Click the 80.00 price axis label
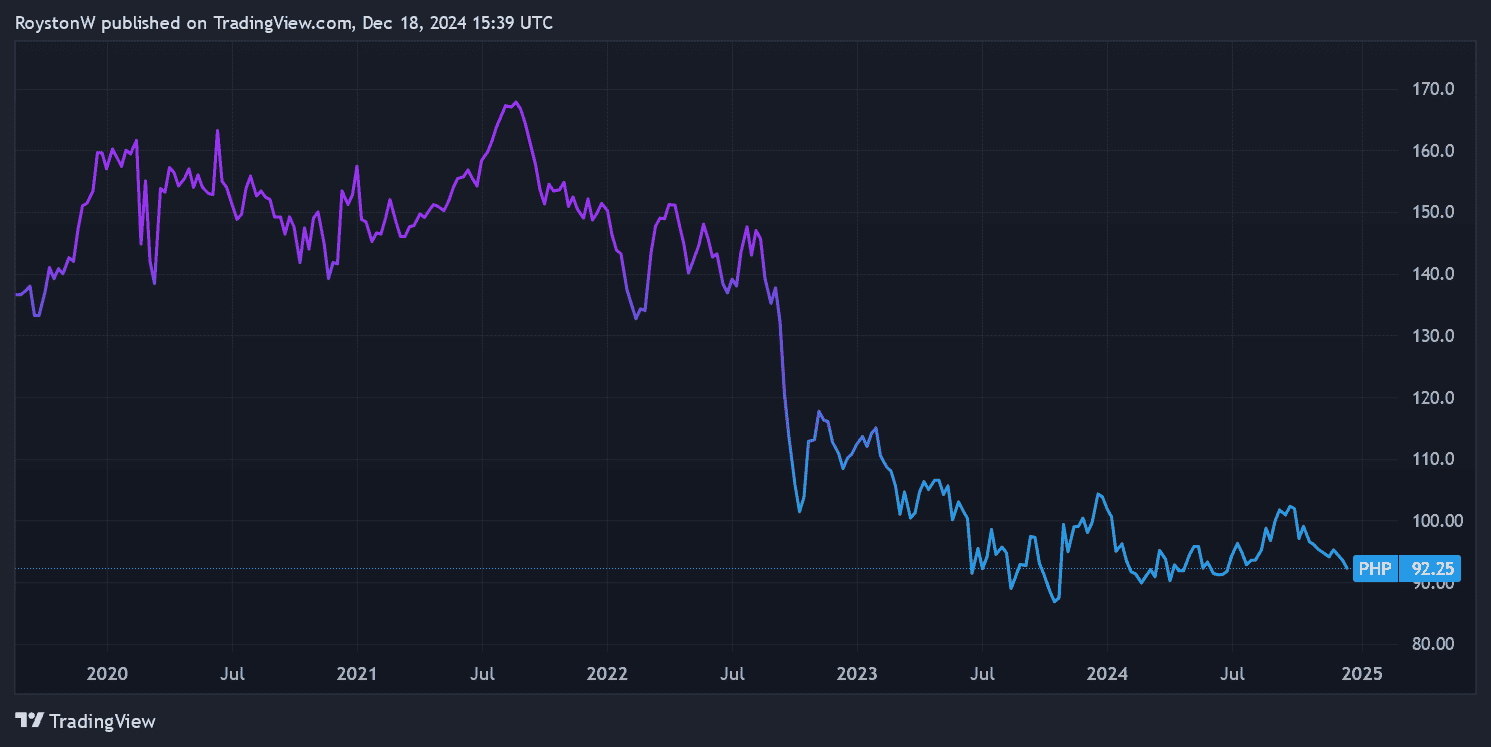 click(x=1432, y=644)
